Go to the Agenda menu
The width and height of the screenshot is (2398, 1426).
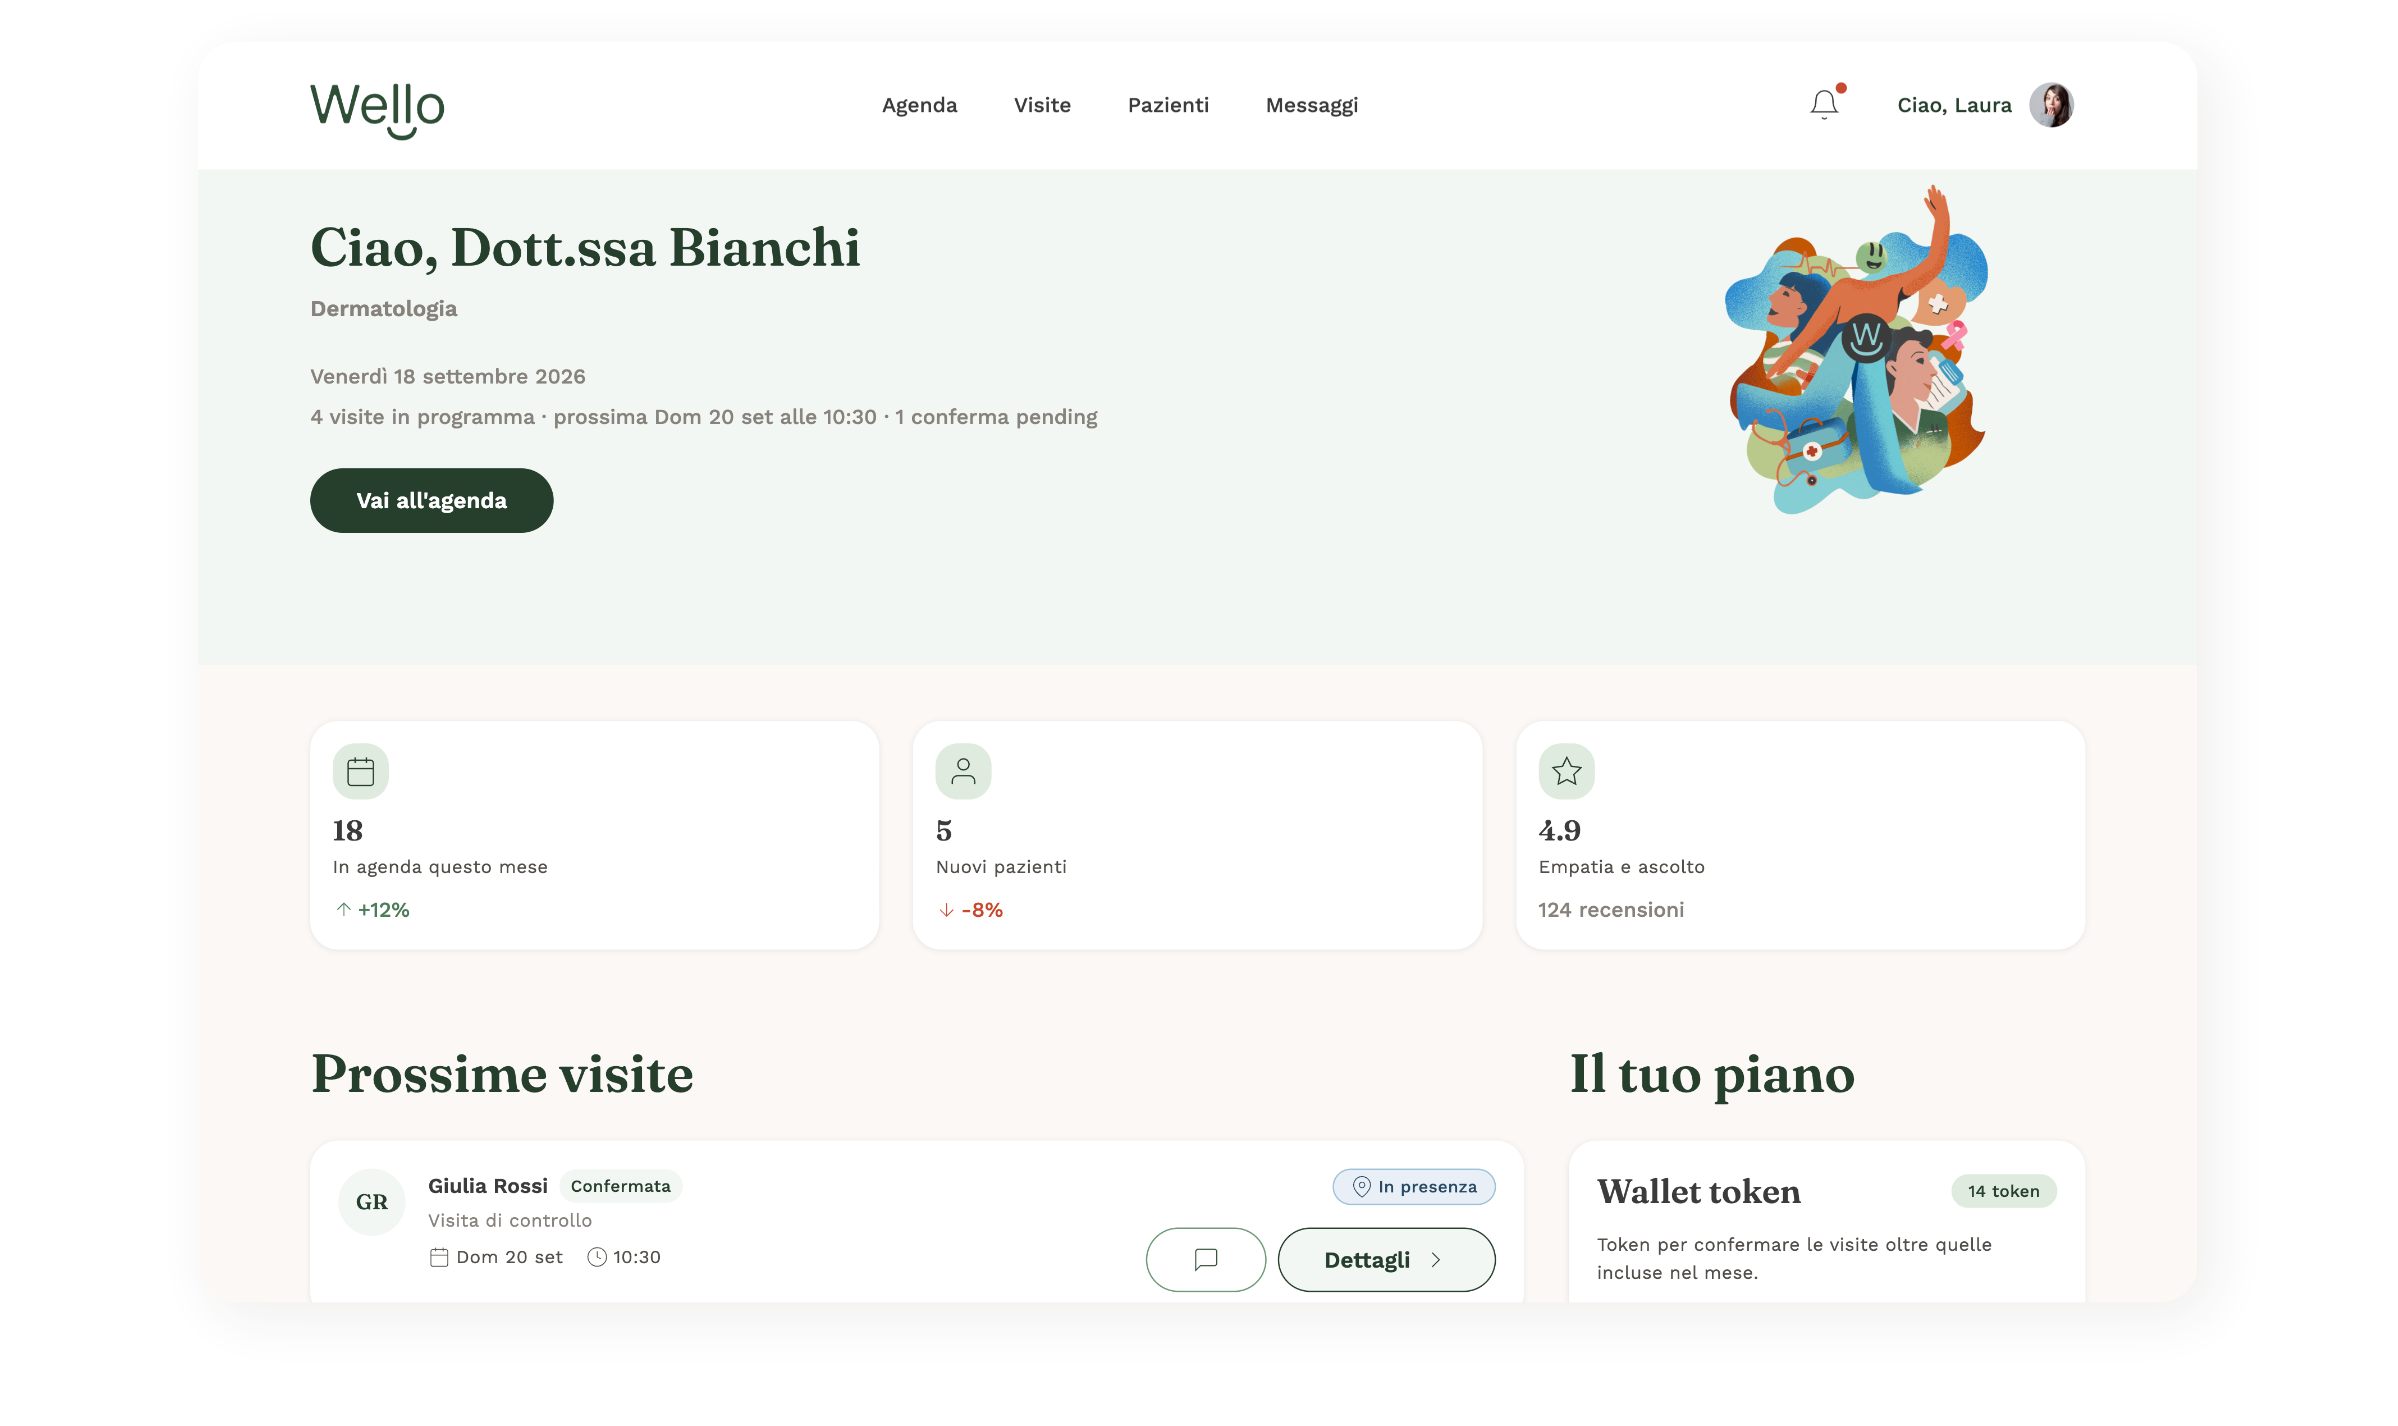click(919, 105)
